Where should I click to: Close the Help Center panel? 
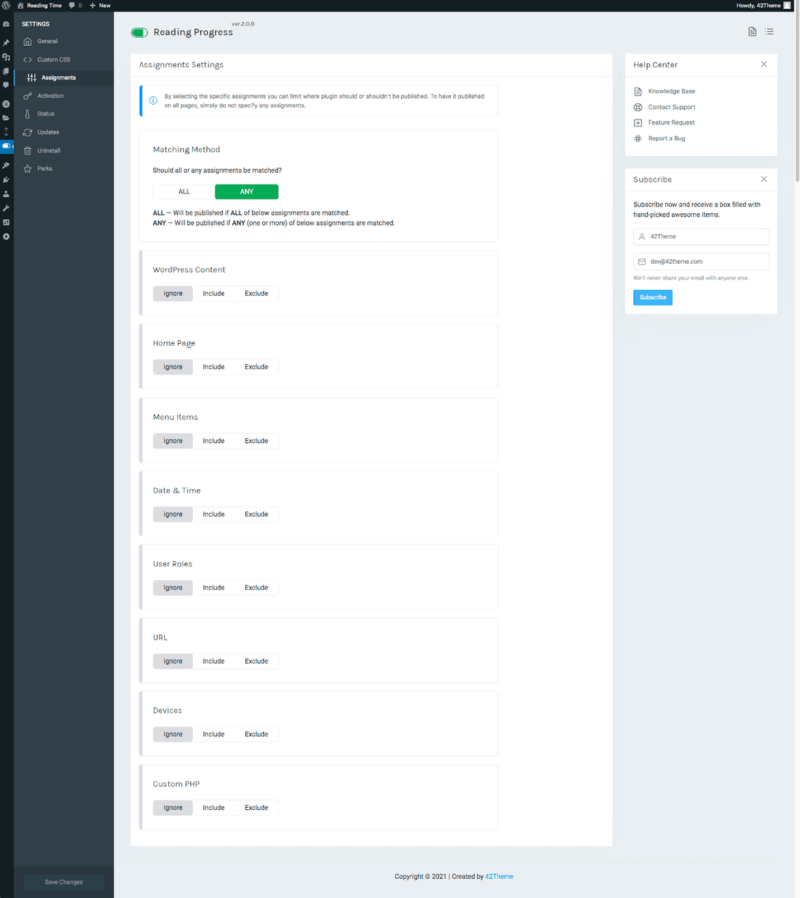click(764, 64)
